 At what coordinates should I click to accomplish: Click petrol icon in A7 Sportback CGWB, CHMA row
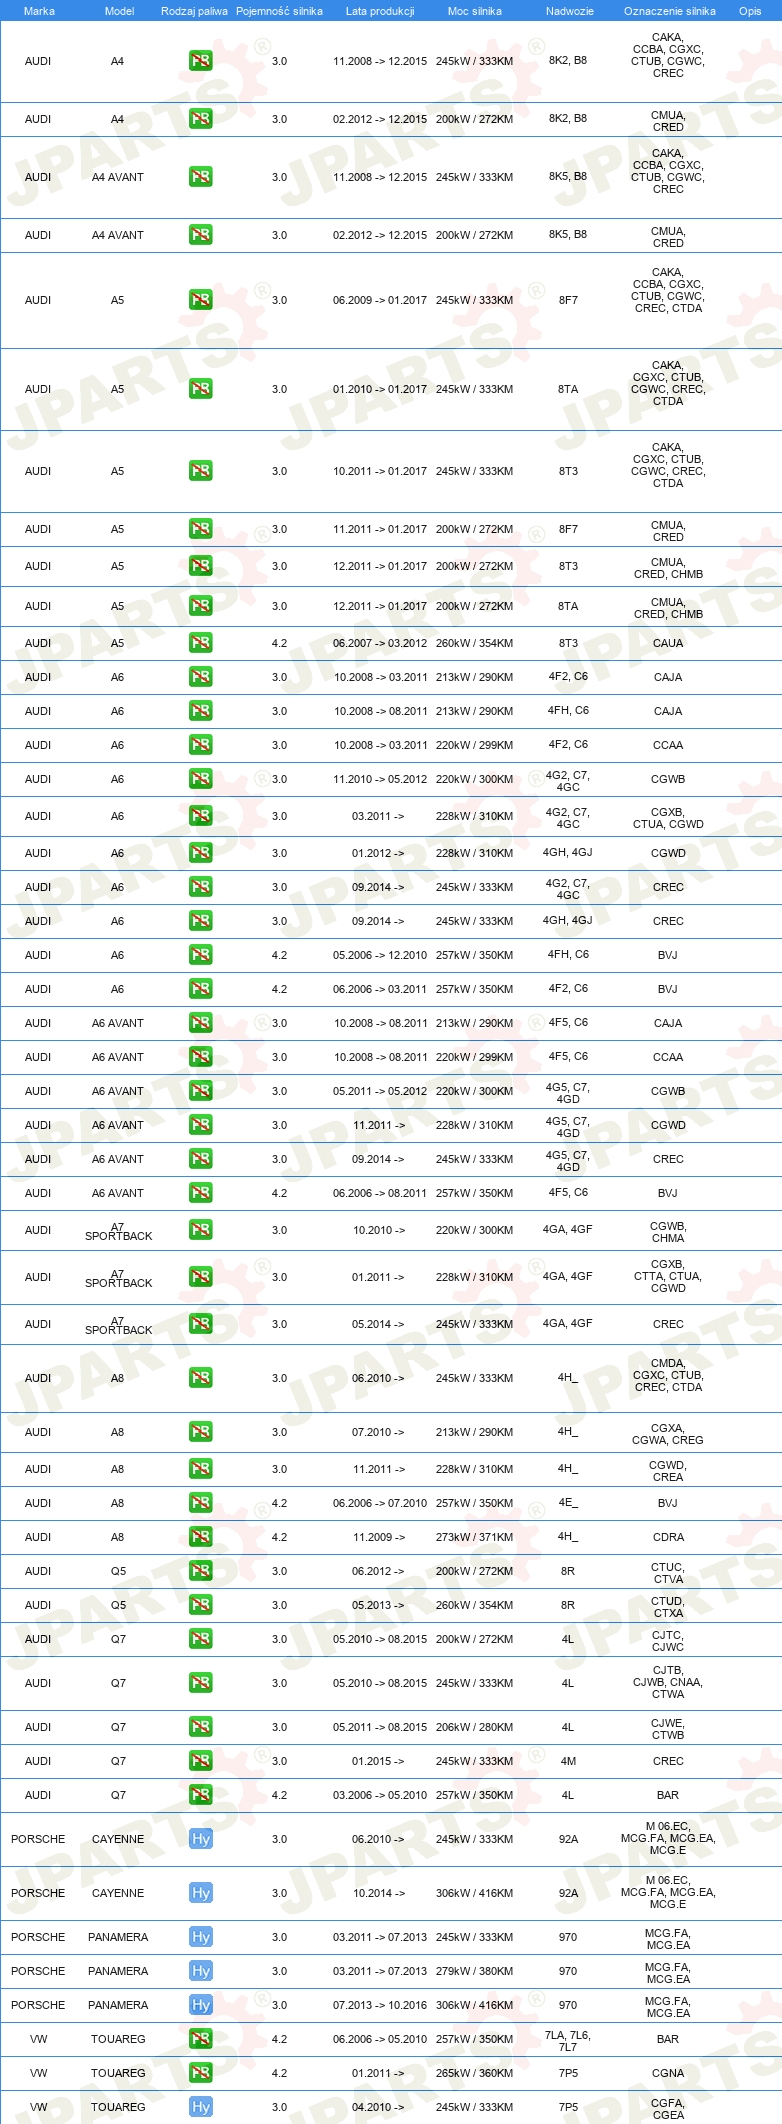click(200, 1230)
